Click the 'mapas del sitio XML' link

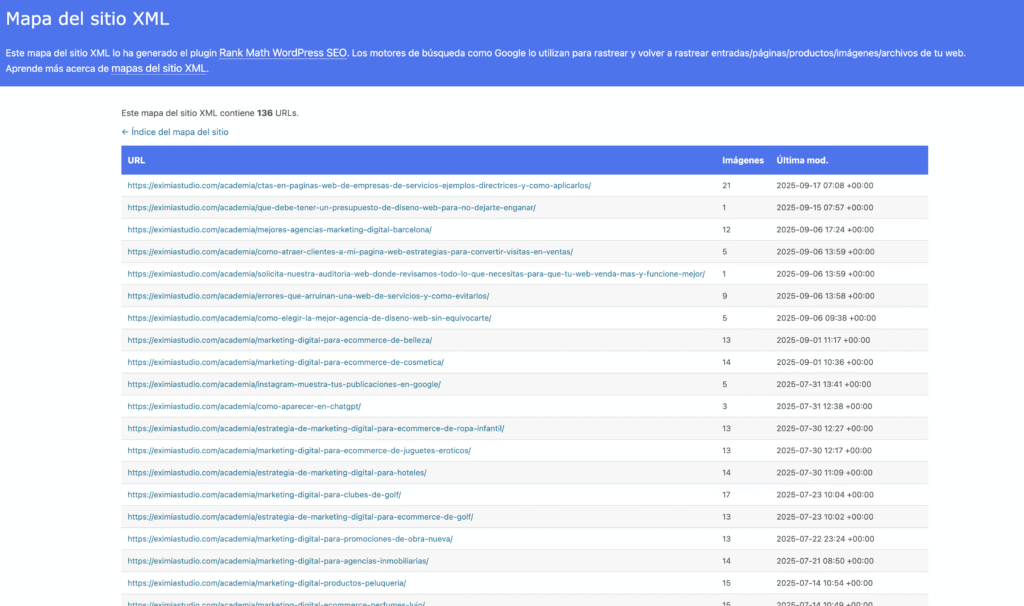click(x=159, y=69)
